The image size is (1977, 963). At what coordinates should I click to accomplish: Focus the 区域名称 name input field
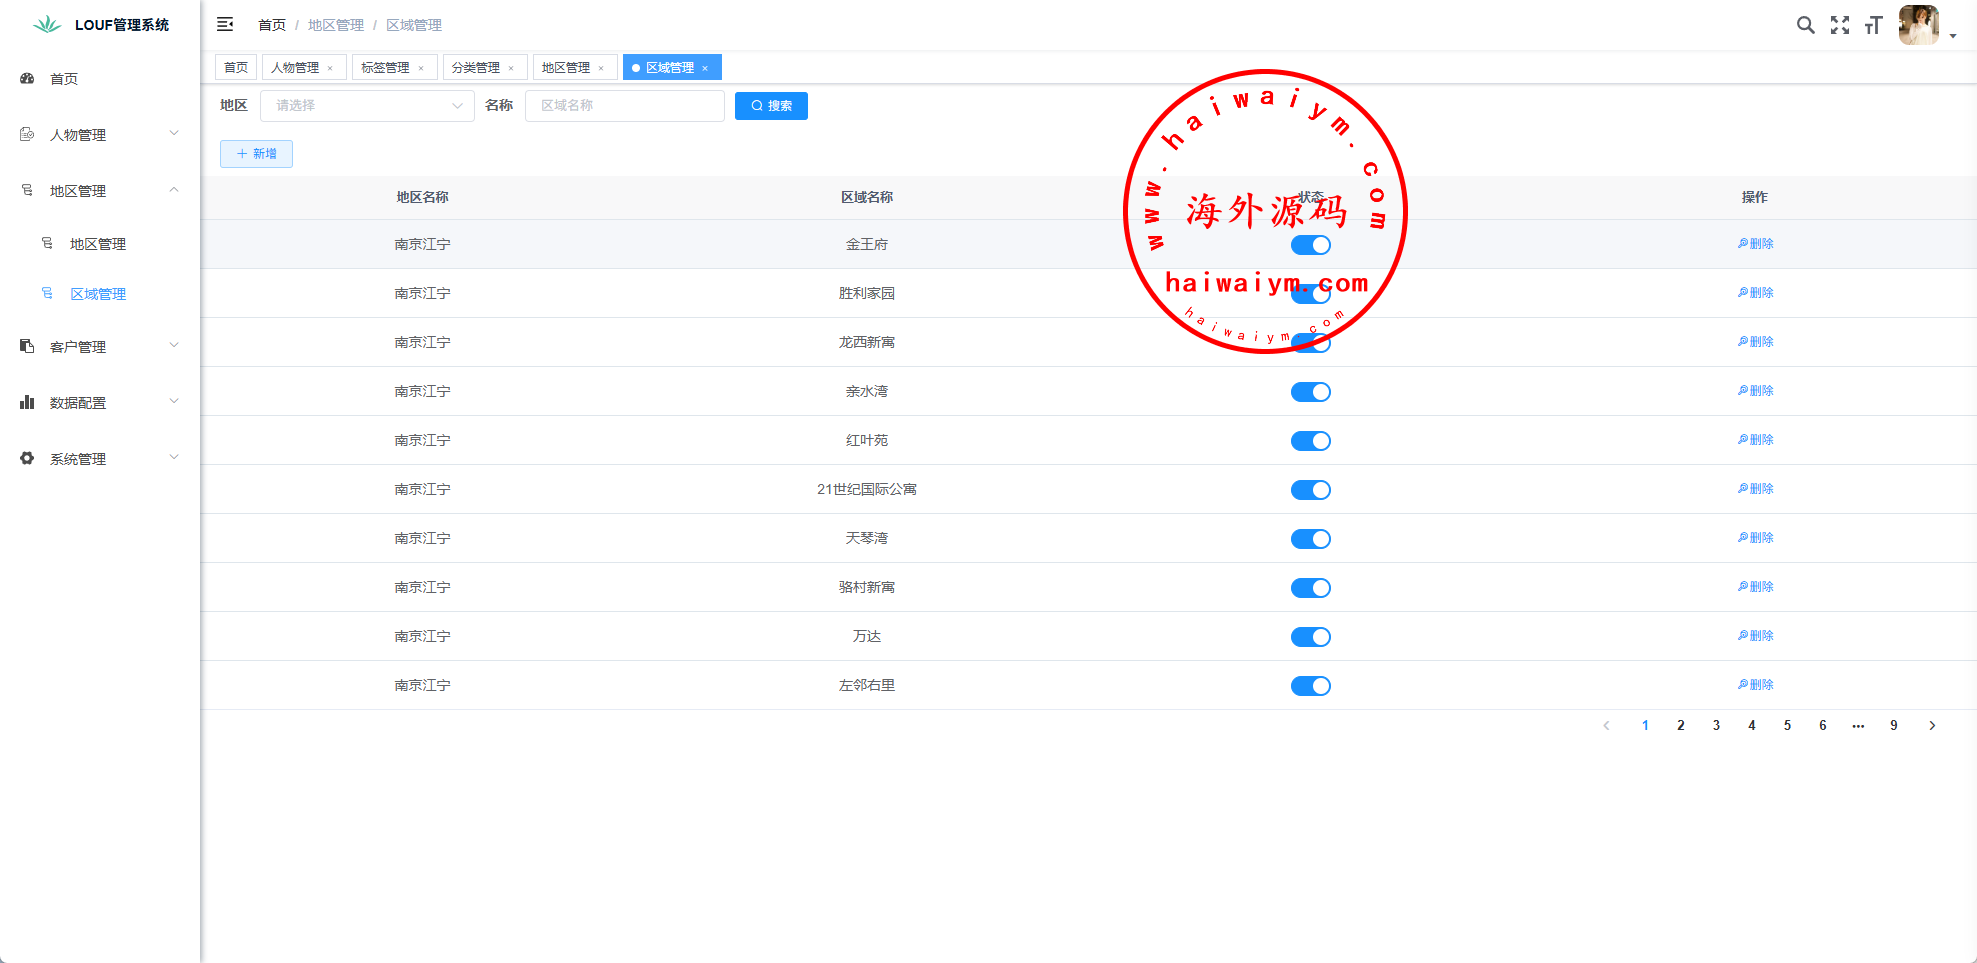624,106
